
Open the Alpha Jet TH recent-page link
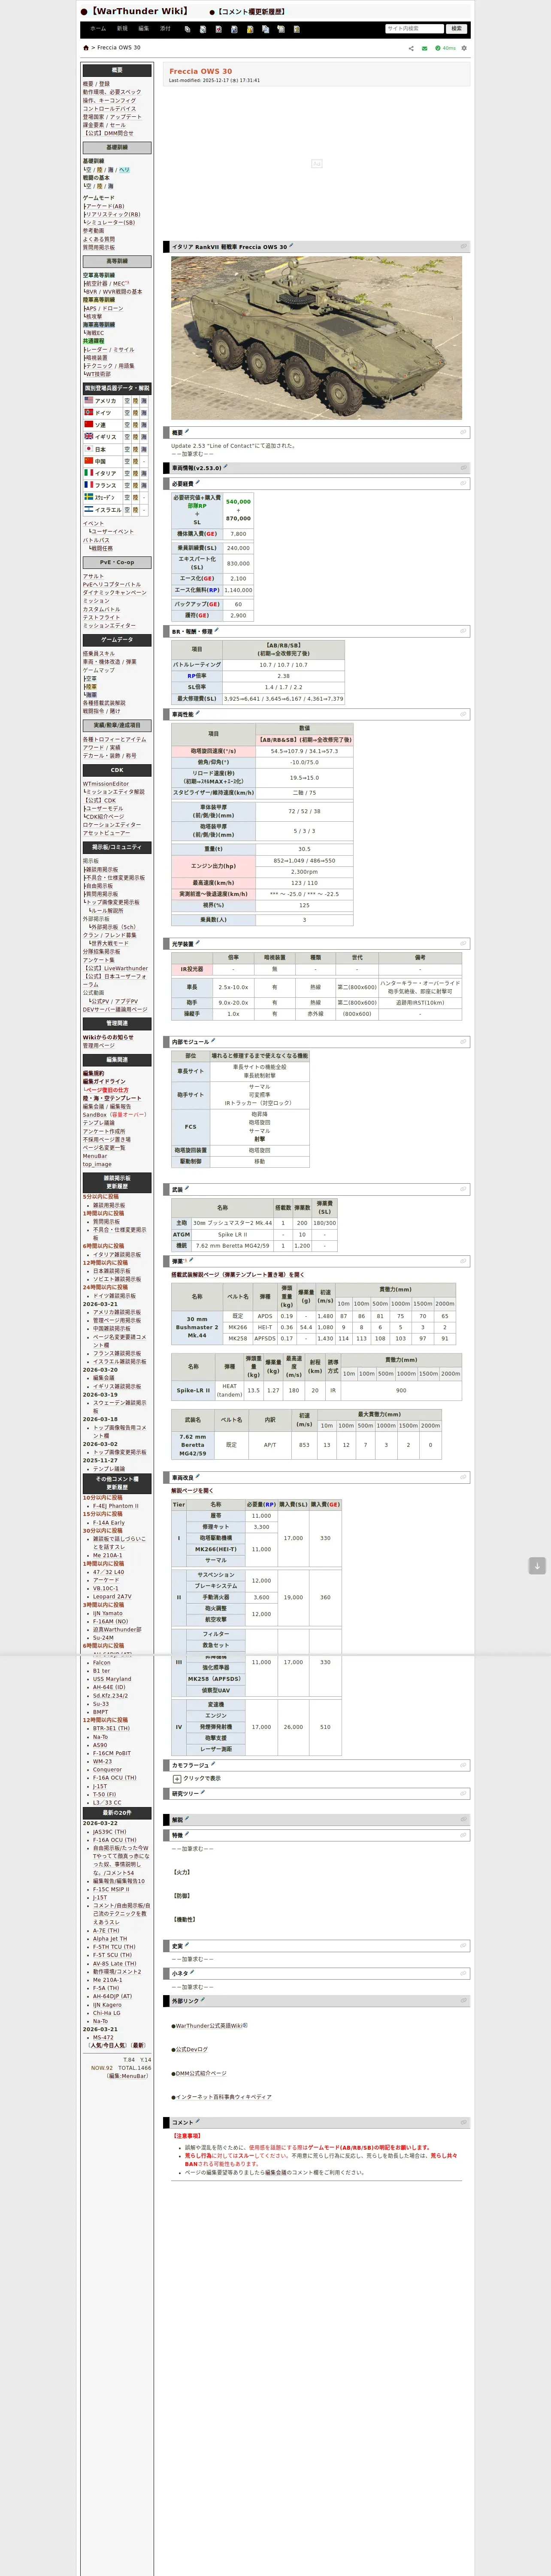pyautogui.click(x=110, y=1939)
